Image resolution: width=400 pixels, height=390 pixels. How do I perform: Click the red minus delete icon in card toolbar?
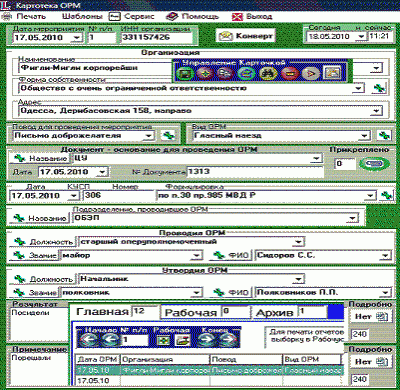tap(291, 74)
